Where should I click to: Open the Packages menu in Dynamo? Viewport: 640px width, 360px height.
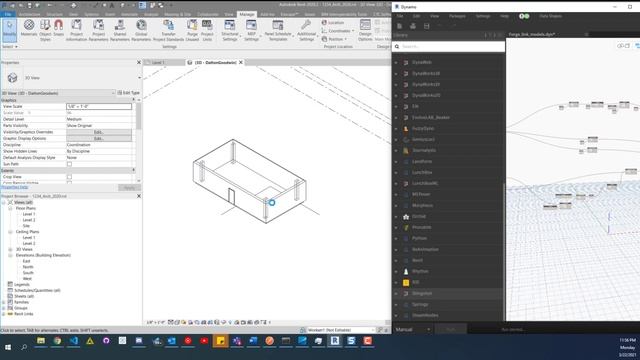click(457, 16)
